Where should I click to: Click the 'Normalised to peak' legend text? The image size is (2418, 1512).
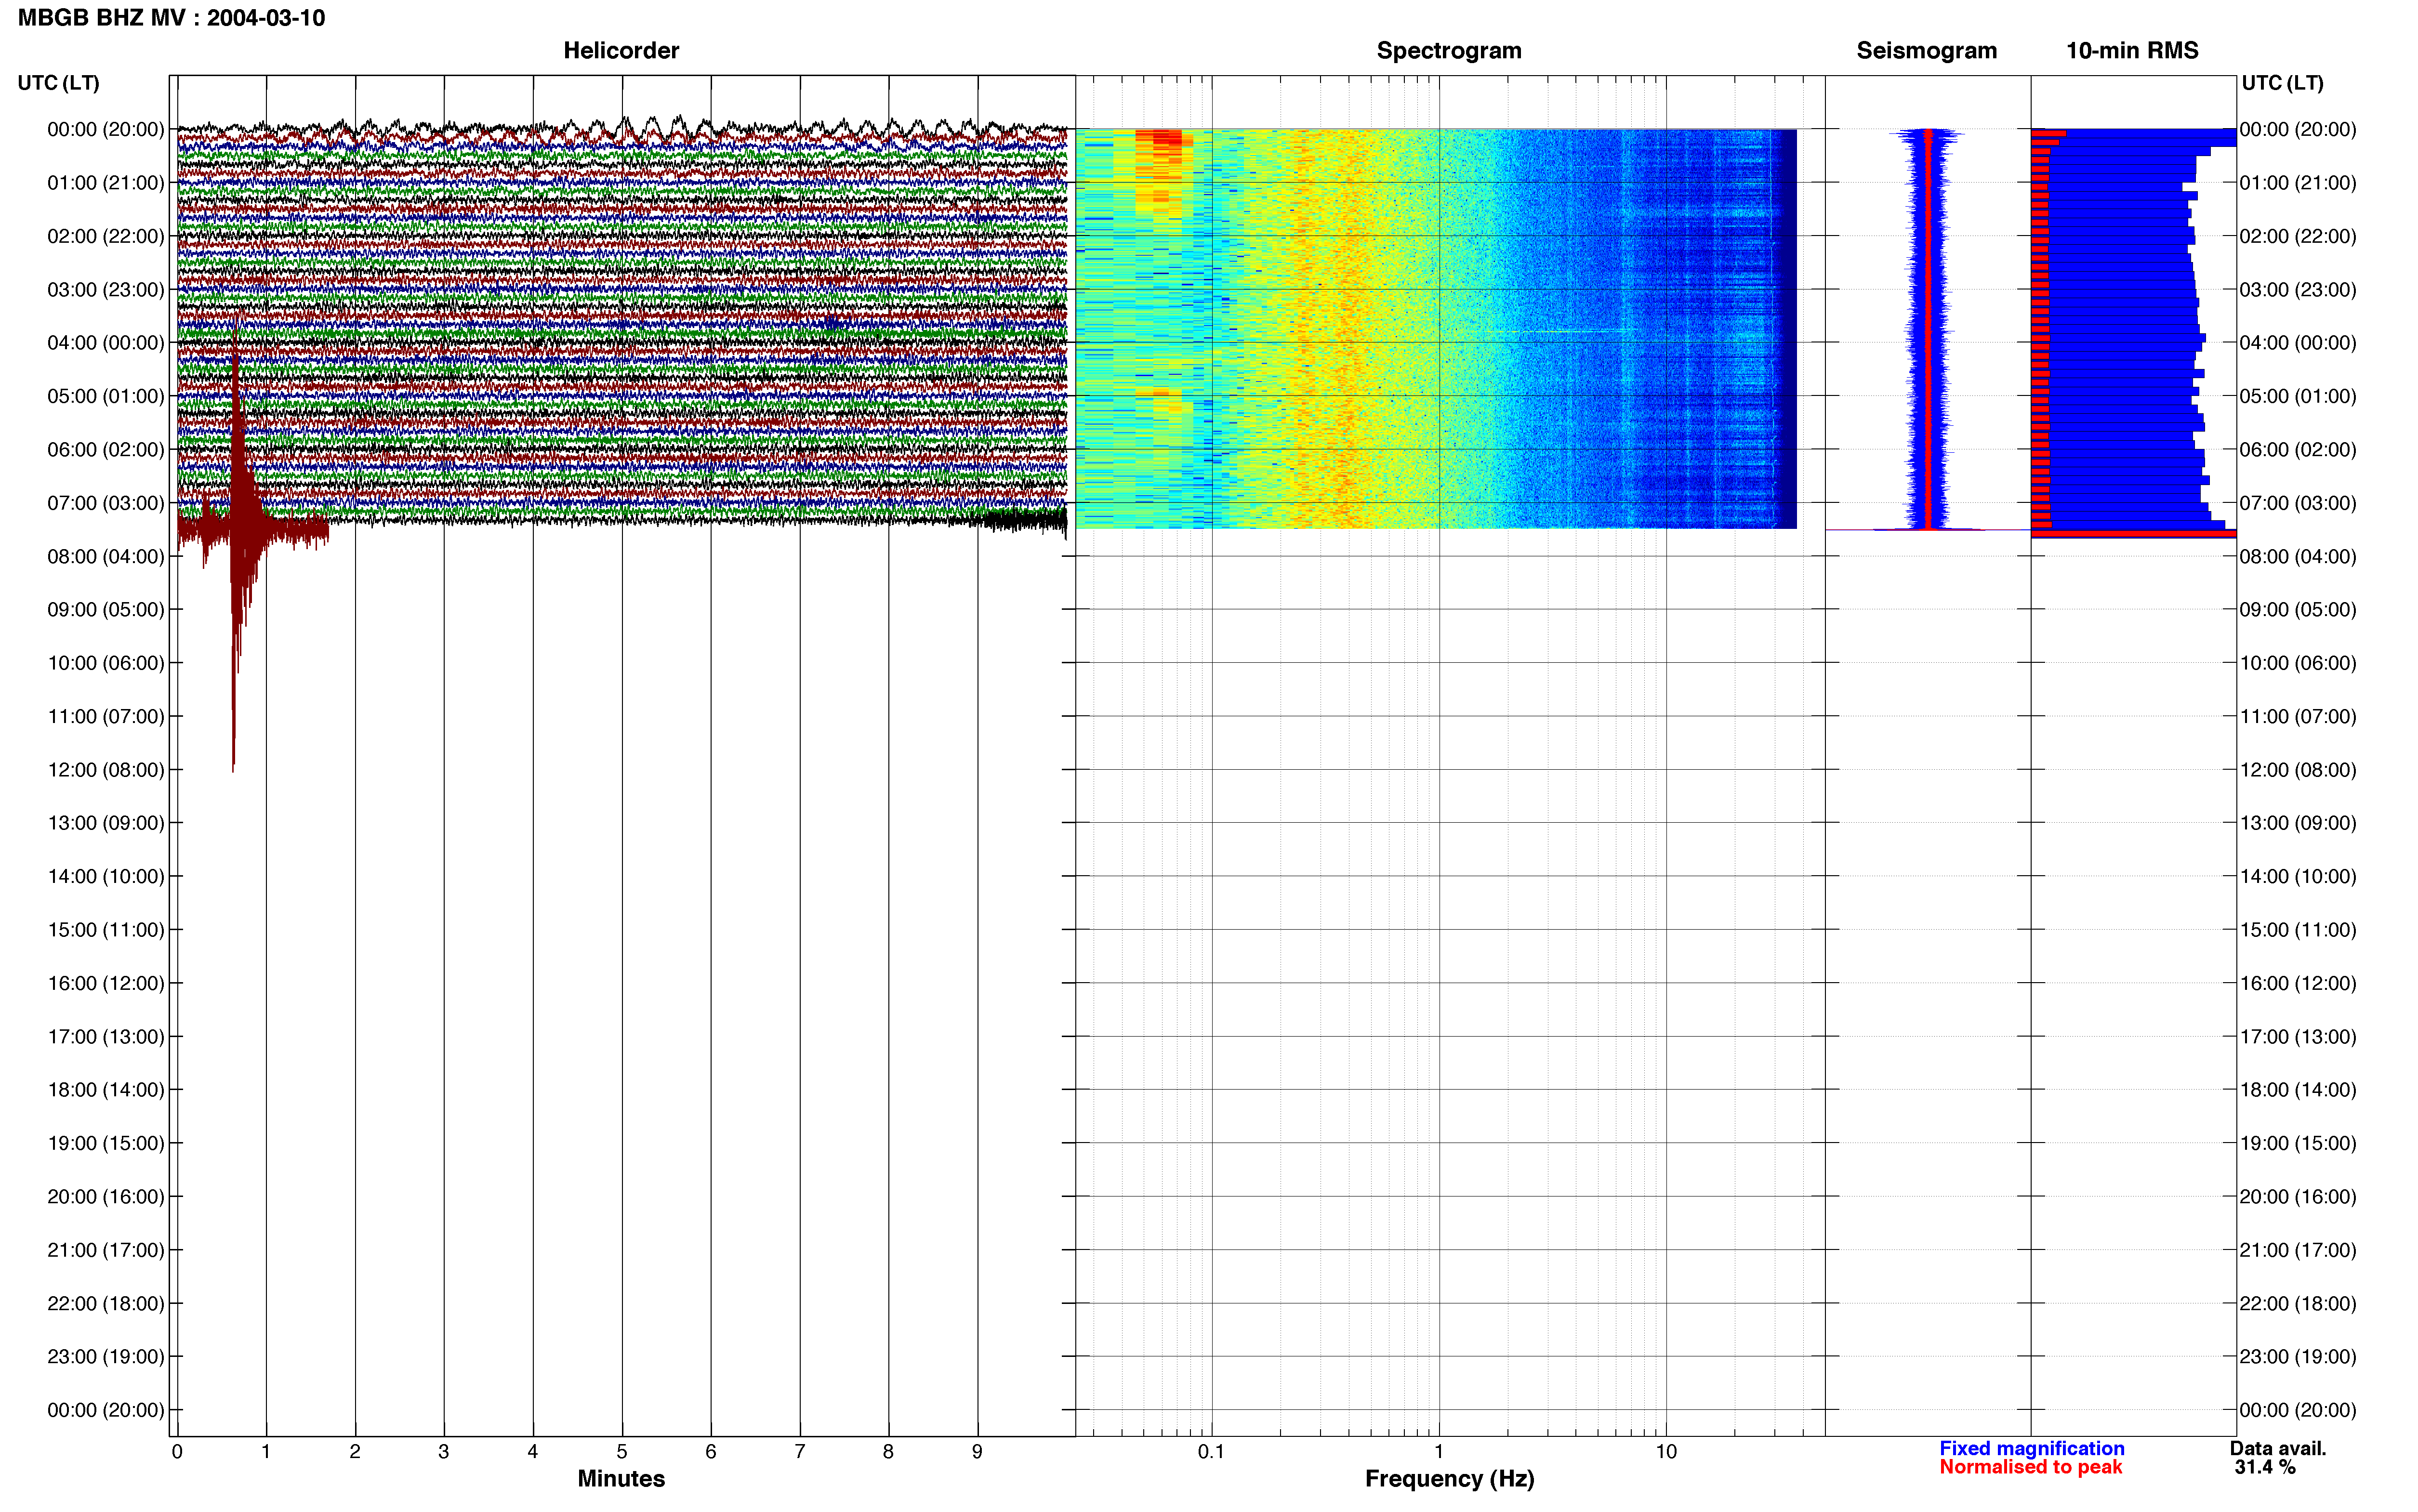[2030, 1467]
